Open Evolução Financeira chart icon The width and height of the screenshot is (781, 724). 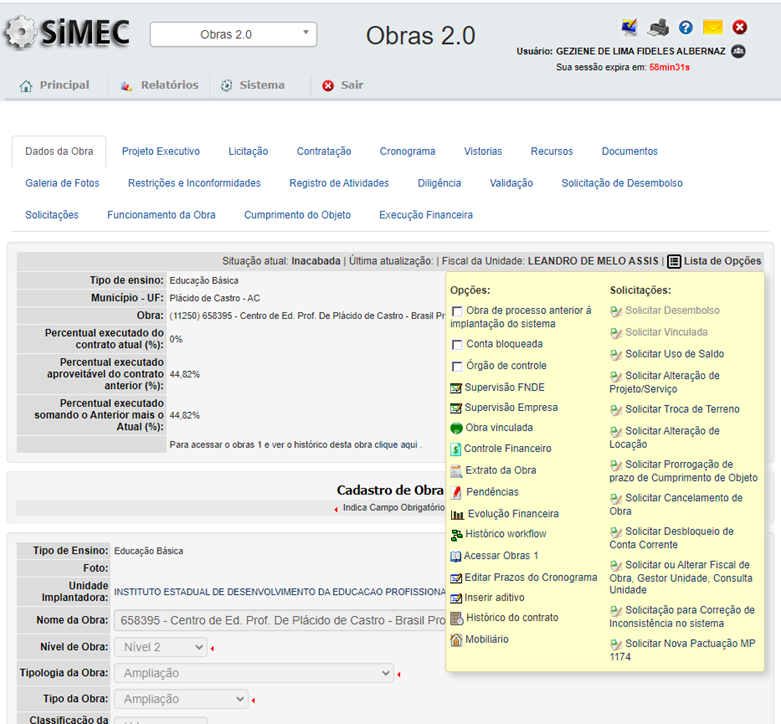pos(457,514)
